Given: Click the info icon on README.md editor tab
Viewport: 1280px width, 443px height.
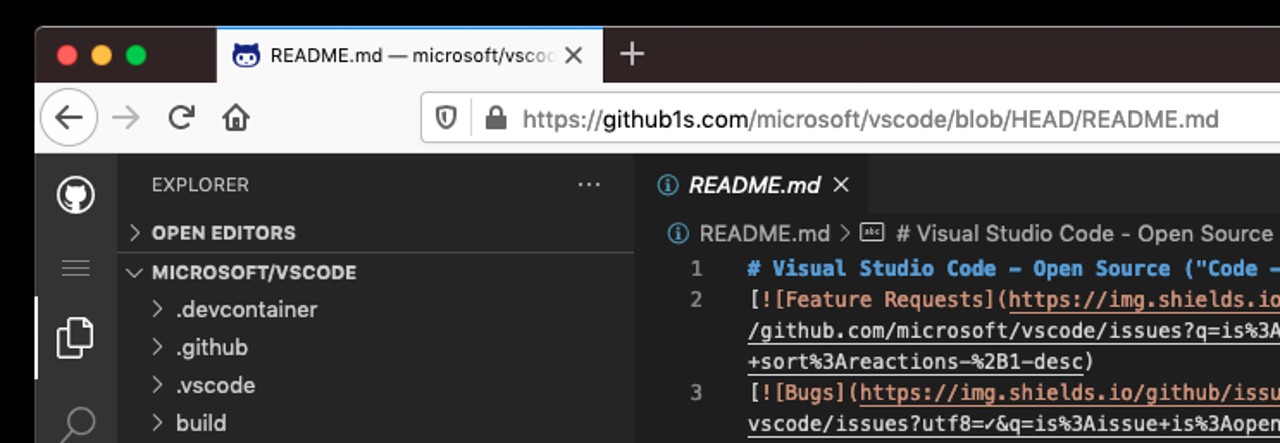Looking at the screenshot, I should coord(667,185).
